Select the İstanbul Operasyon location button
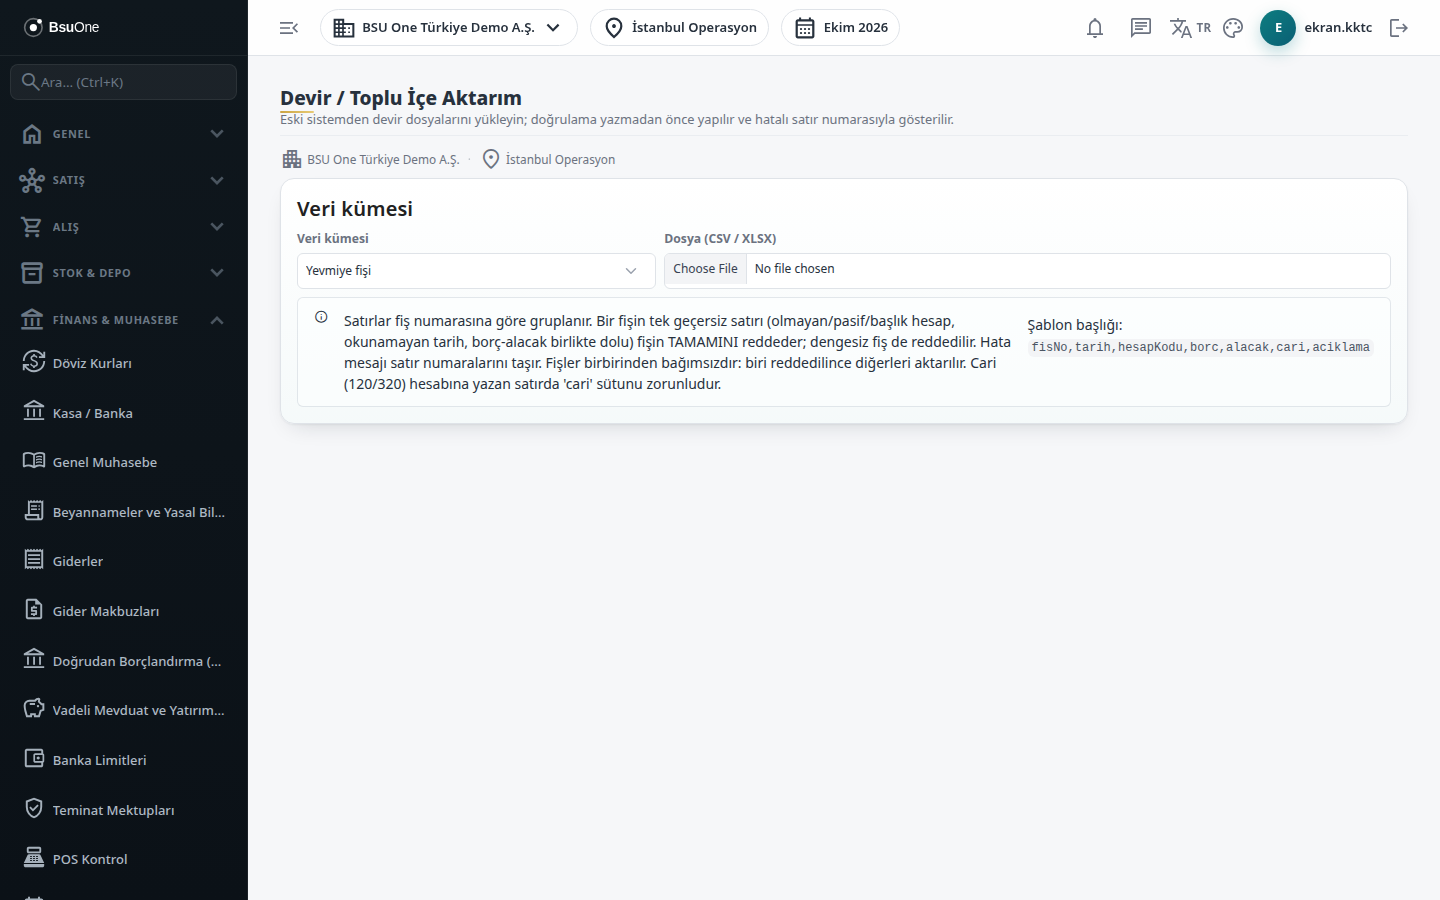 click(680, 28)
